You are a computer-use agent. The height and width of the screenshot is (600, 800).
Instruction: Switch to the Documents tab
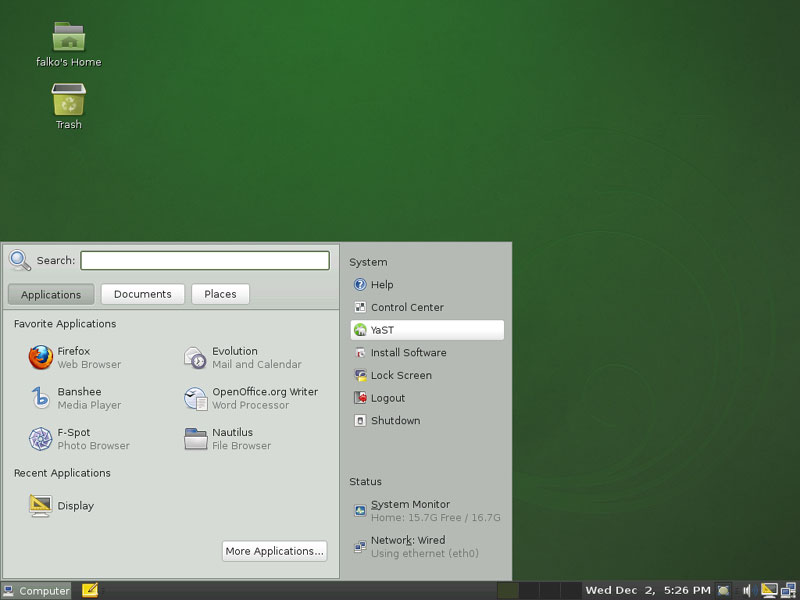[x=143, y=294]
